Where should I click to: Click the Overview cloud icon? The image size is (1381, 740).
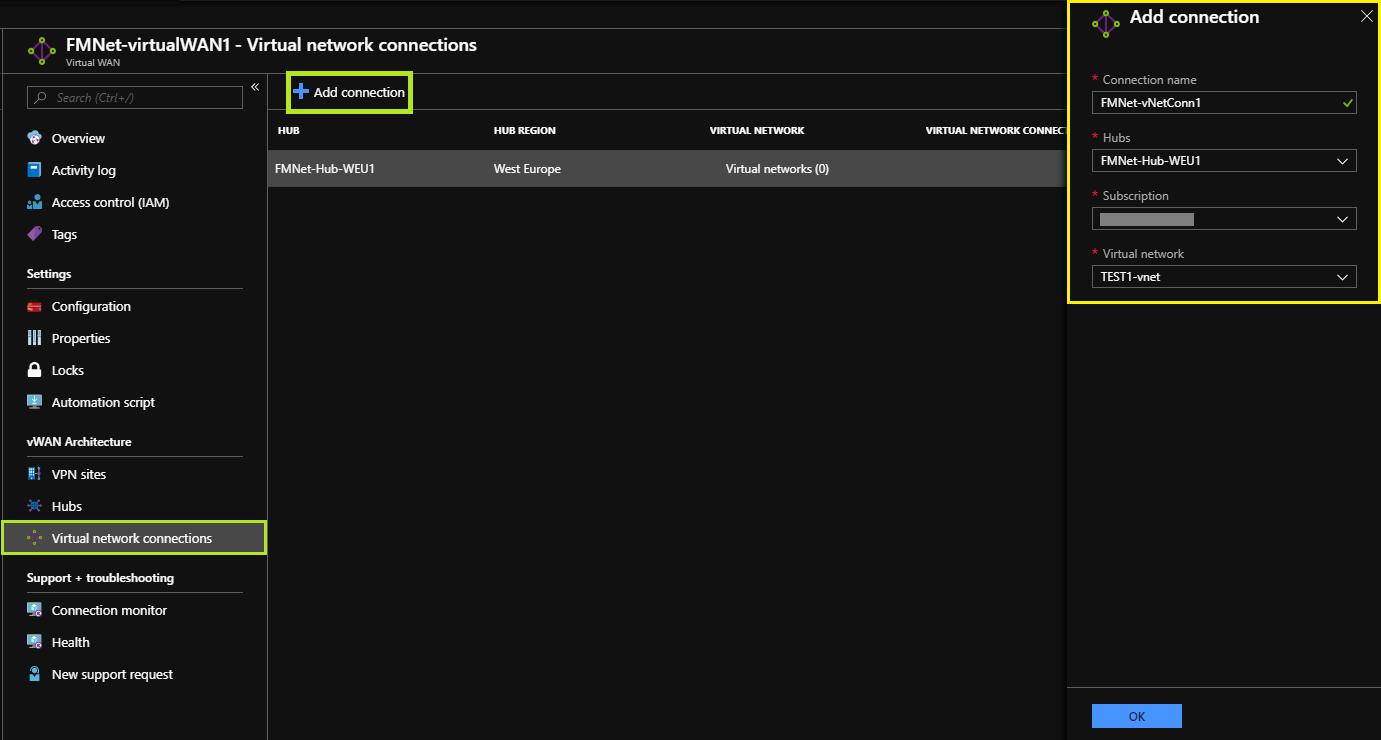[x=35, y=138]
